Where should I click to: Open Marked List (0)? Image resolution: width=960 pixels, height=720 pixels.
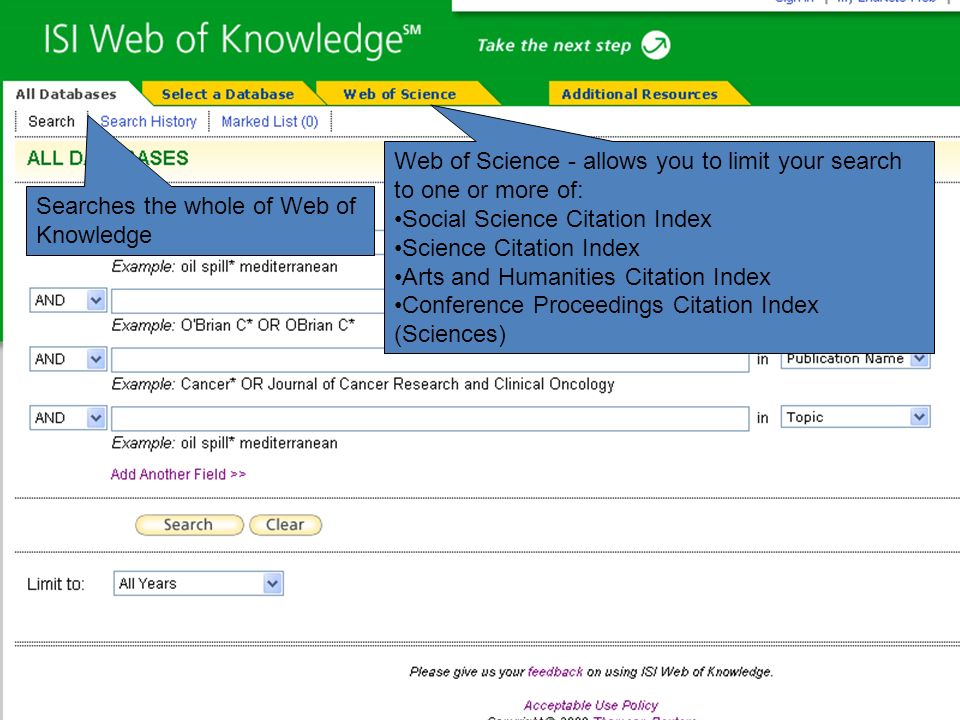[x=270, y=121]
